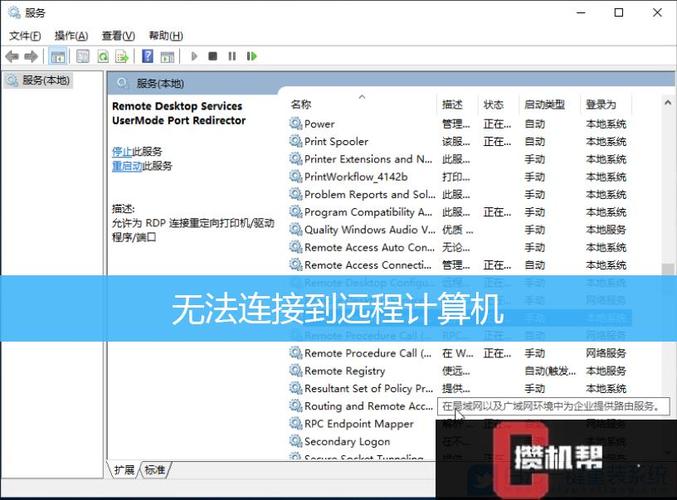The height and width of the screenshot is (500, 677).
Task: Select Resultant Set of Policy Pr... service
Action: [460, 389]
